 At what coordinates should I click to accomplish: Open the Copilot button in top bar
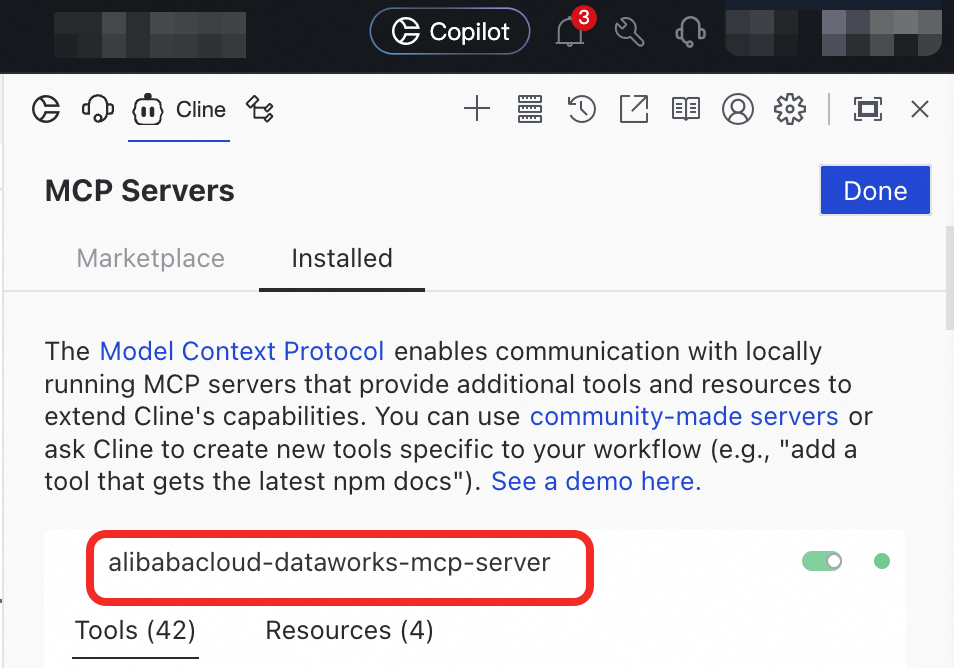450,31
